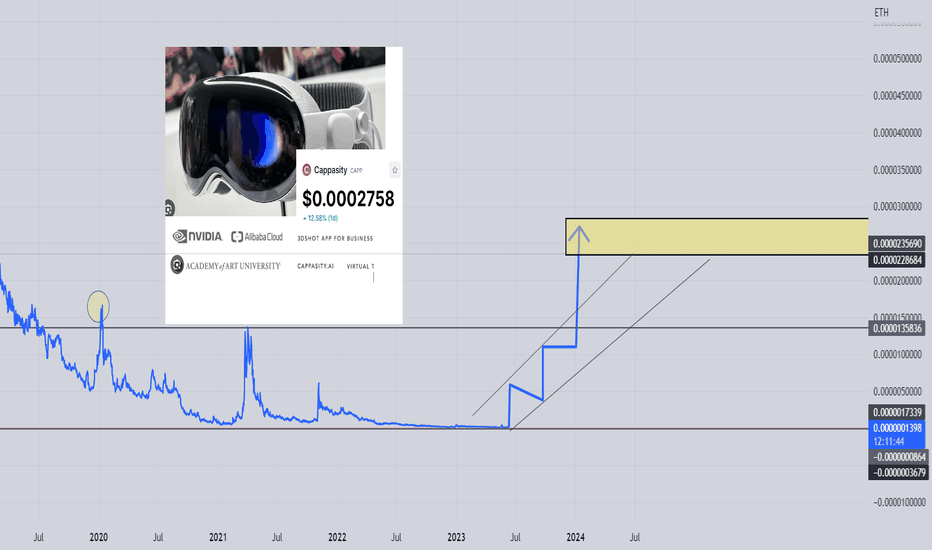Click the $0.0002758 price value
The width and height of the screenshot is (932, 550).
(x=348, y=199)
